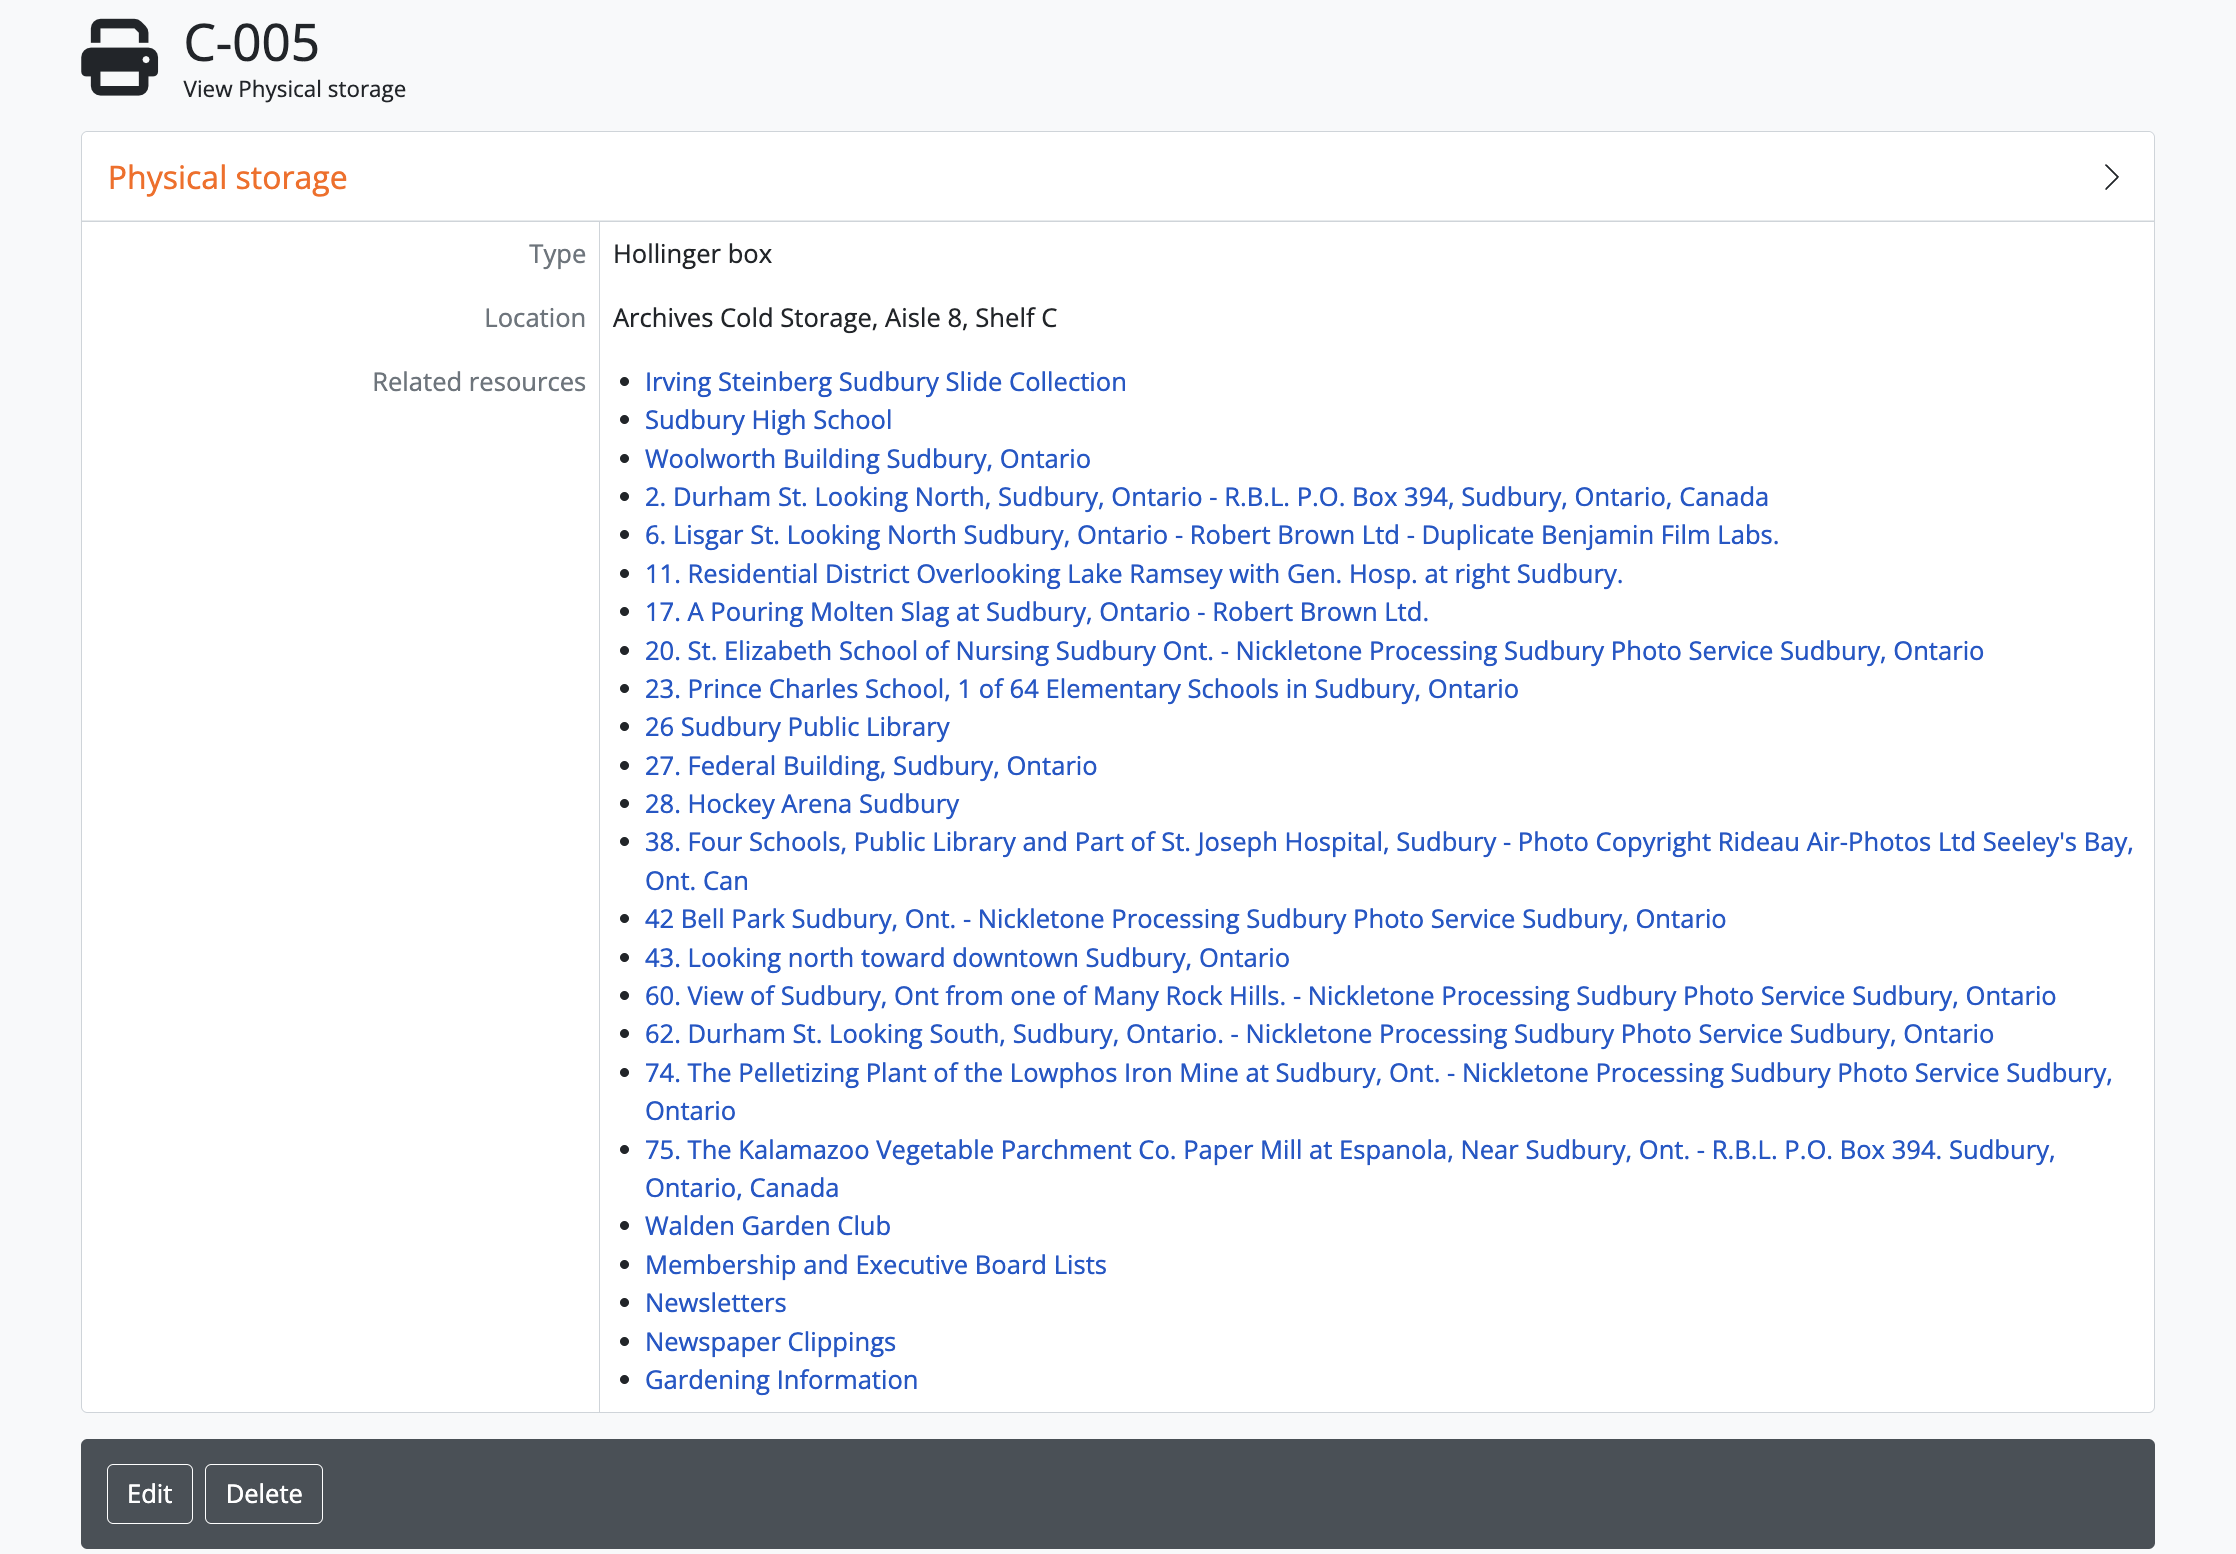
Task: Click the printer icon beside C-005
Action: coord(119,58)
